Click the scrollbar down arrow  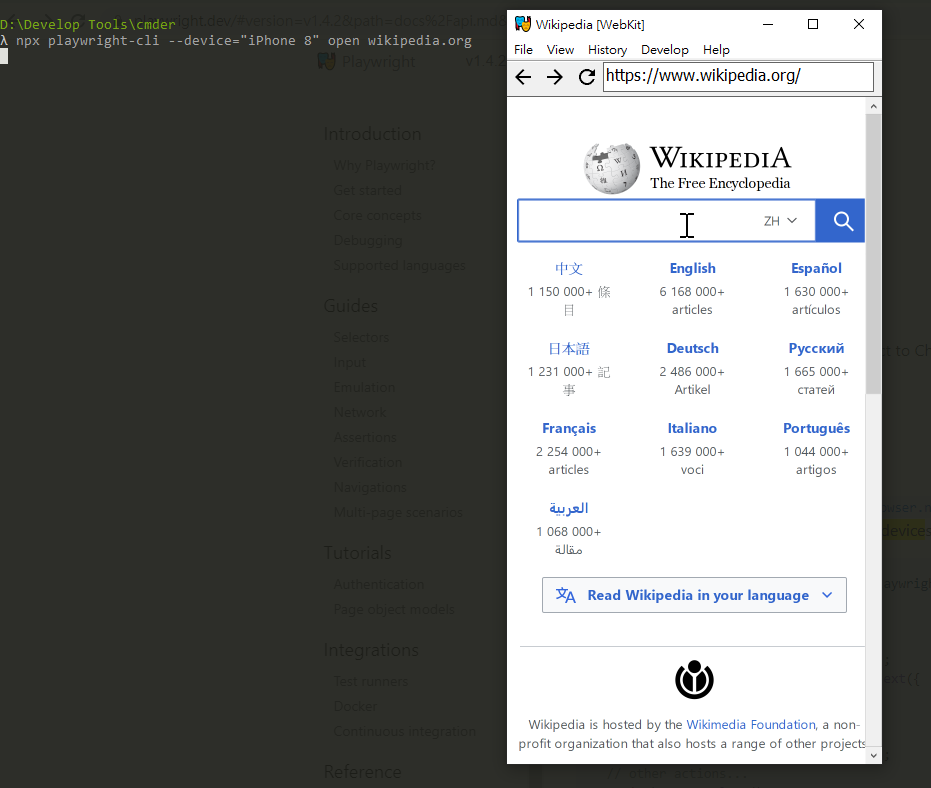(x=873, y=755)
